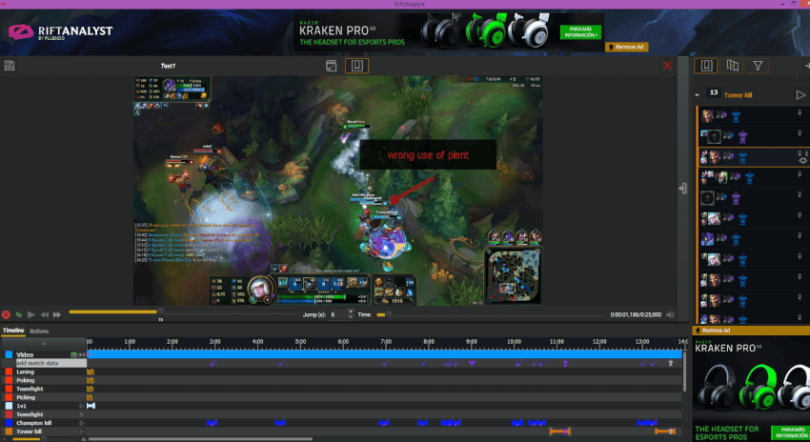Screen dimensions: 810x442
Task: Click the green pencil drawing tool
Action: pyautogui.click(x=19, y=314)
